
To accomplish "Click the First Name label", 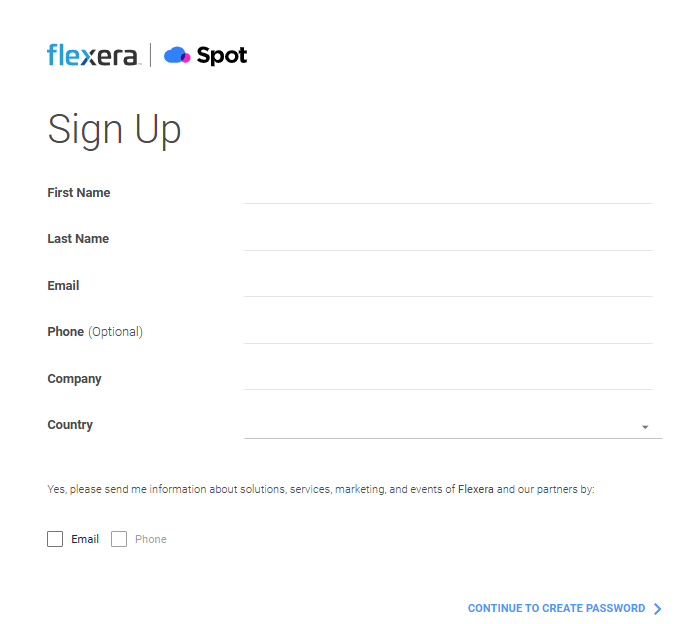I will tap(79, 192).
